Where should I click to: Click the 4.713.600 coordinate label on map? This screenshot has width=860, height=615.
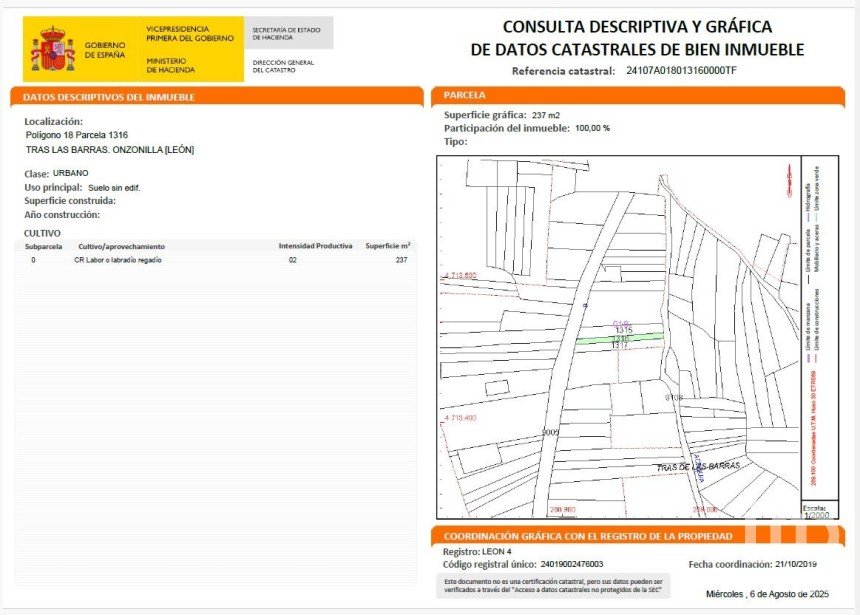(460, 275)
